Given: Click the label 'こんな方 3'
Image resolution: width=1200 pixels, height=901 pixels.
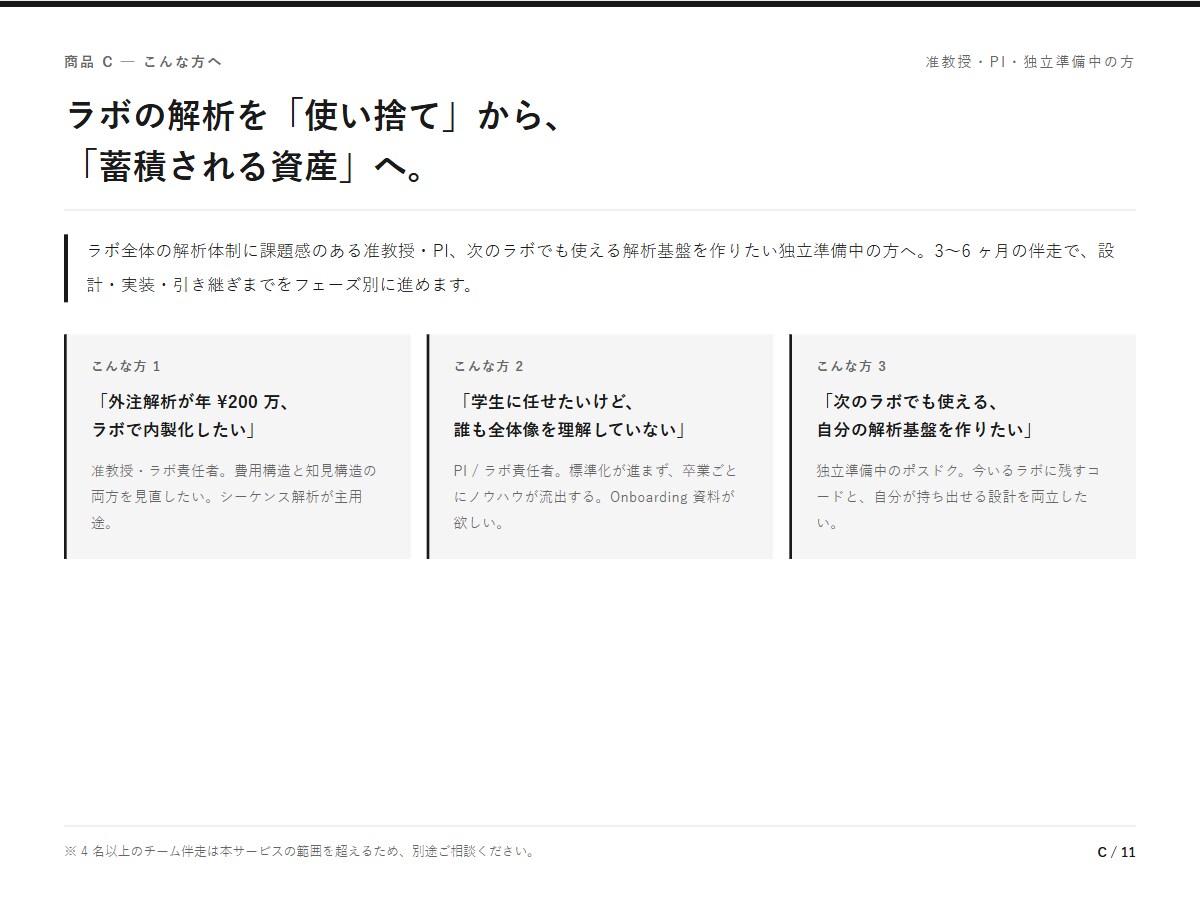Looking at the screenshot, I should tap(851, 366).
